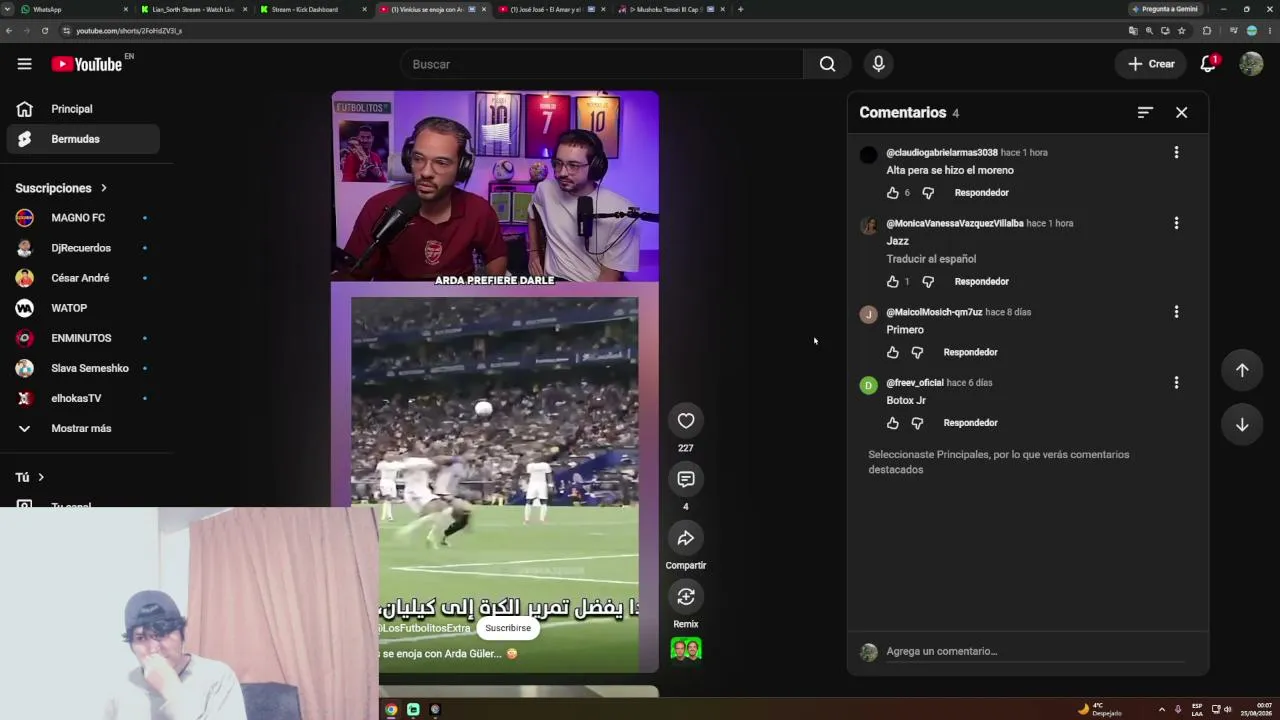1280x720 pixels.
Task: Click the Pregunta a Gemini button
Action: pyautogui.click(x=1165, y=9)
